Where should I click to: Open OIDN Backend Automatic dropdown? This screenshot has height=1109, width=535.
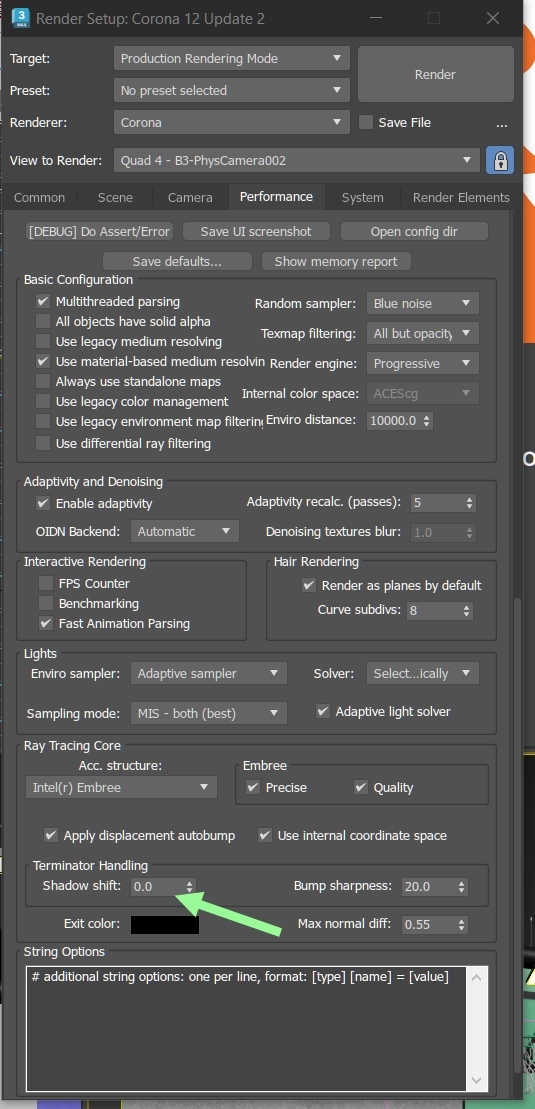185,531
